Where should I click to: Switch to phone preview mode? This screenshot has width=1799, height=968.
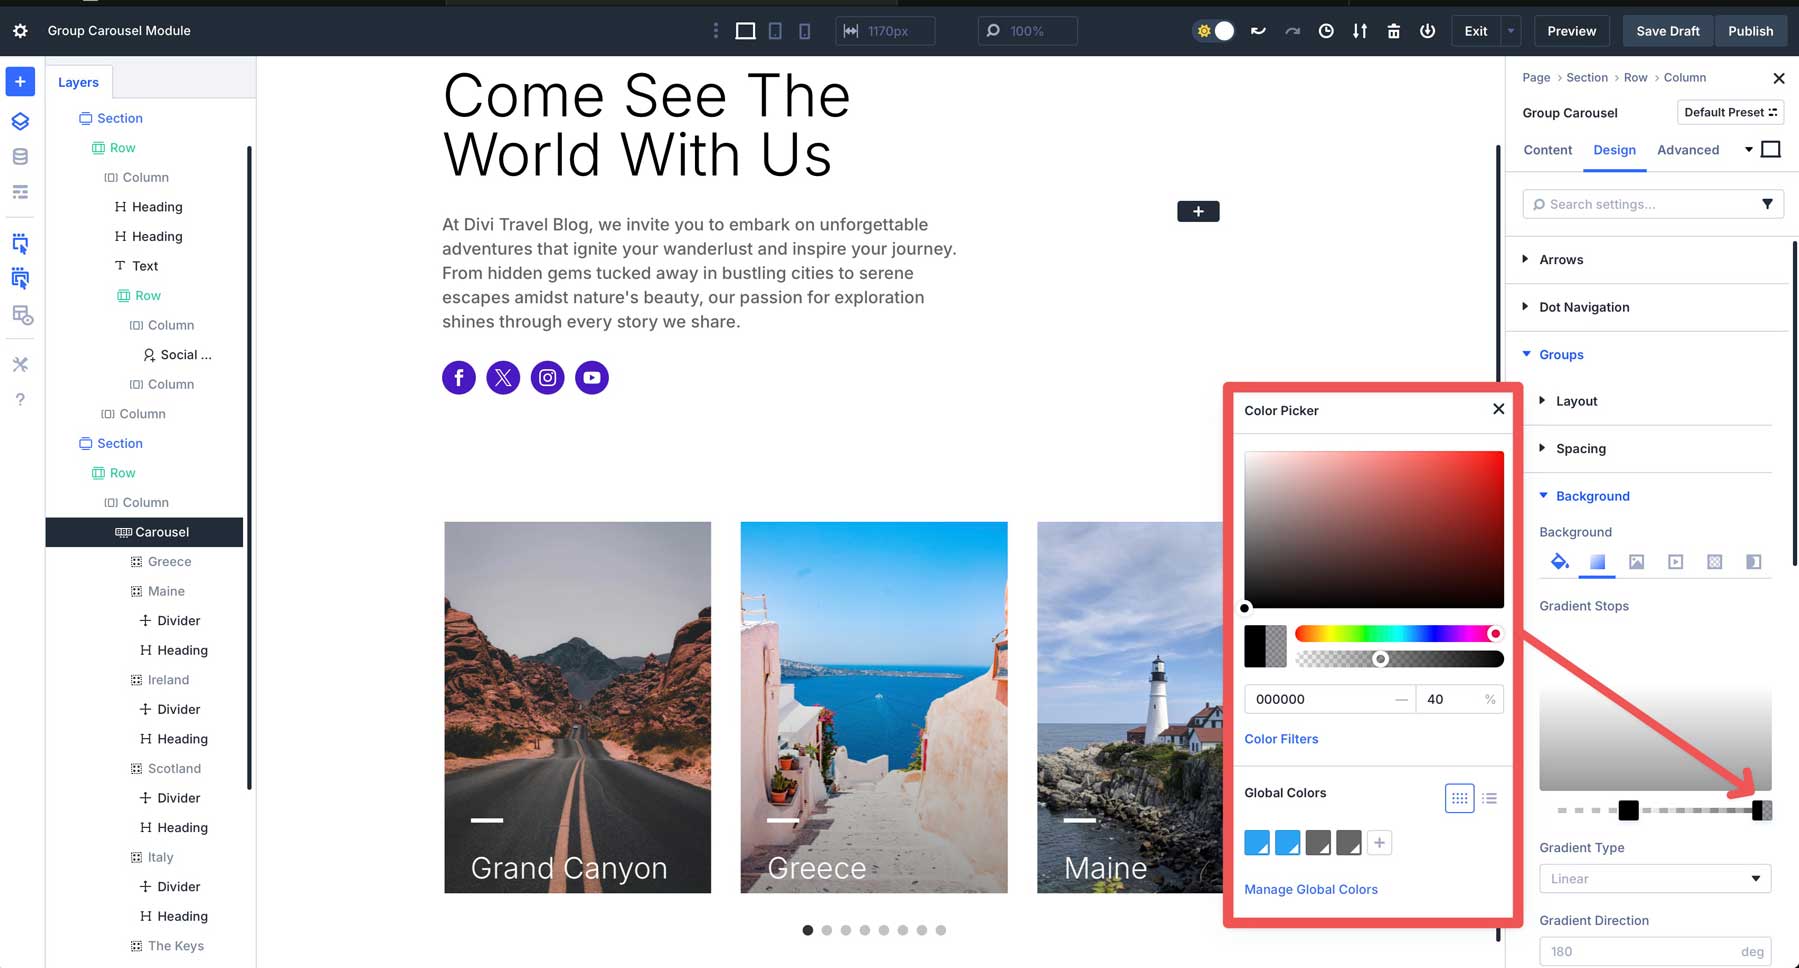[x=804, y=30]
